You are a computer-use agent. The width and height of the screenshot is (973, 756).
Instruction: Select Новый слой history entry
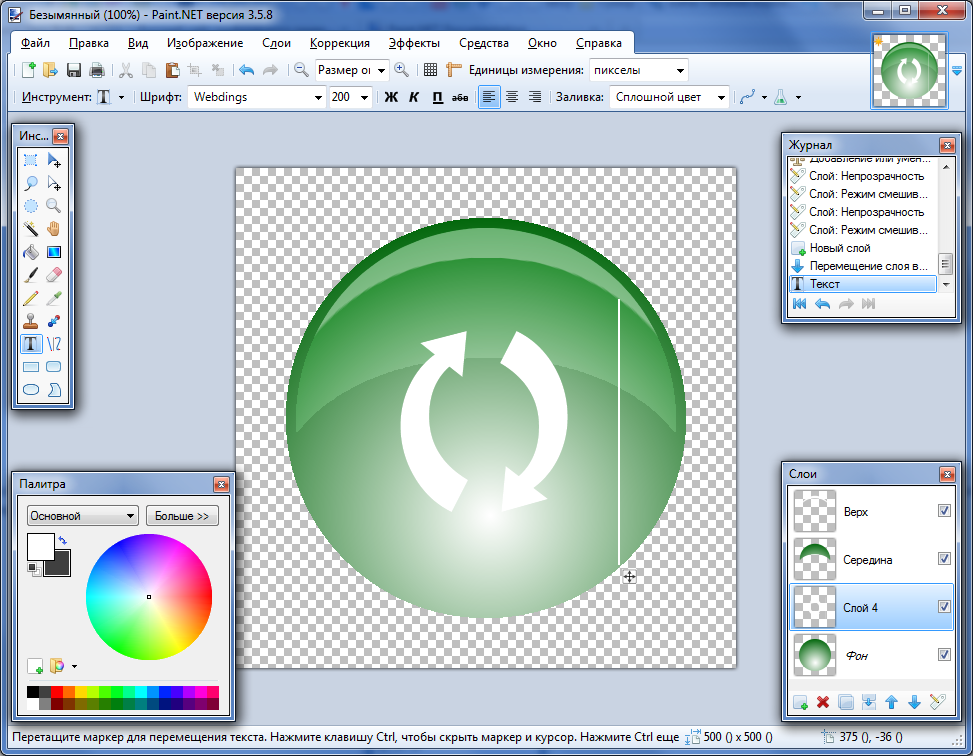point(863,248)
